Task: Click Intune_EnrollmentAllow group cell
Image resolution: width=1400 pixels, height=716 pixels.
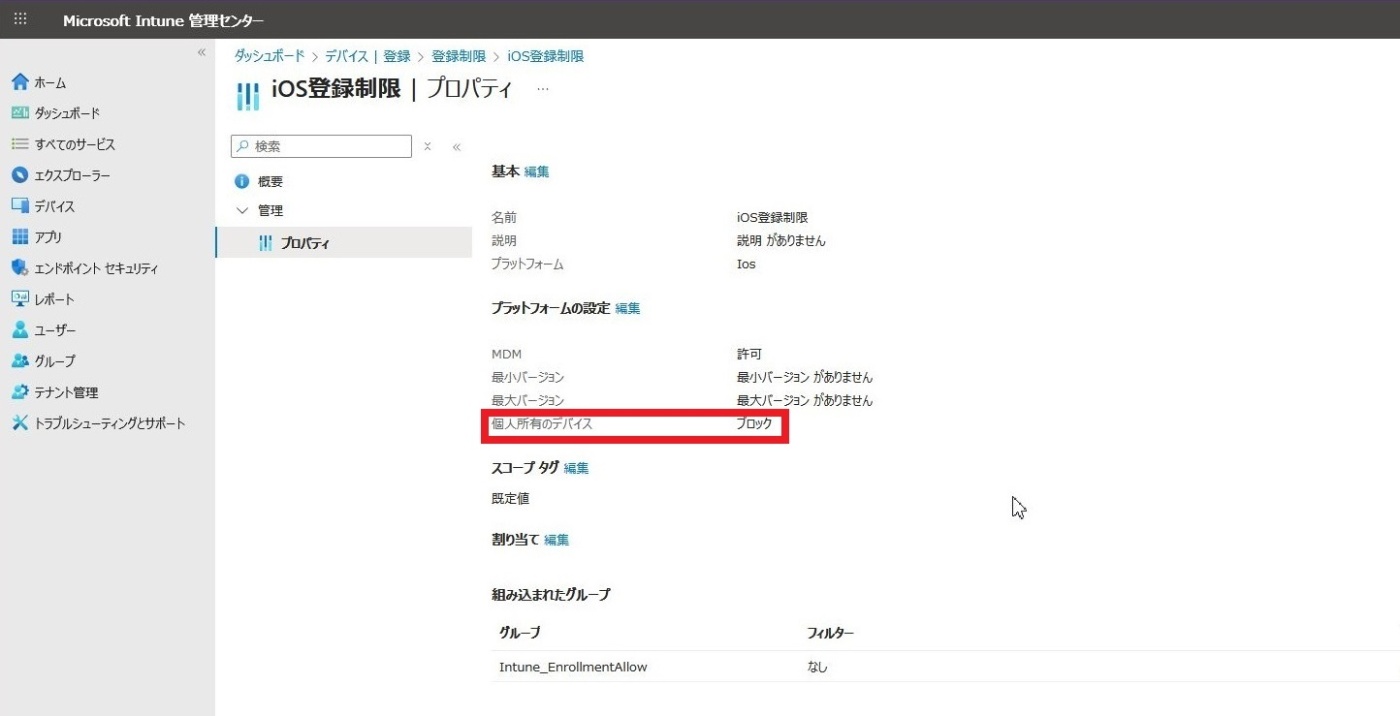Action: (573, 667)
